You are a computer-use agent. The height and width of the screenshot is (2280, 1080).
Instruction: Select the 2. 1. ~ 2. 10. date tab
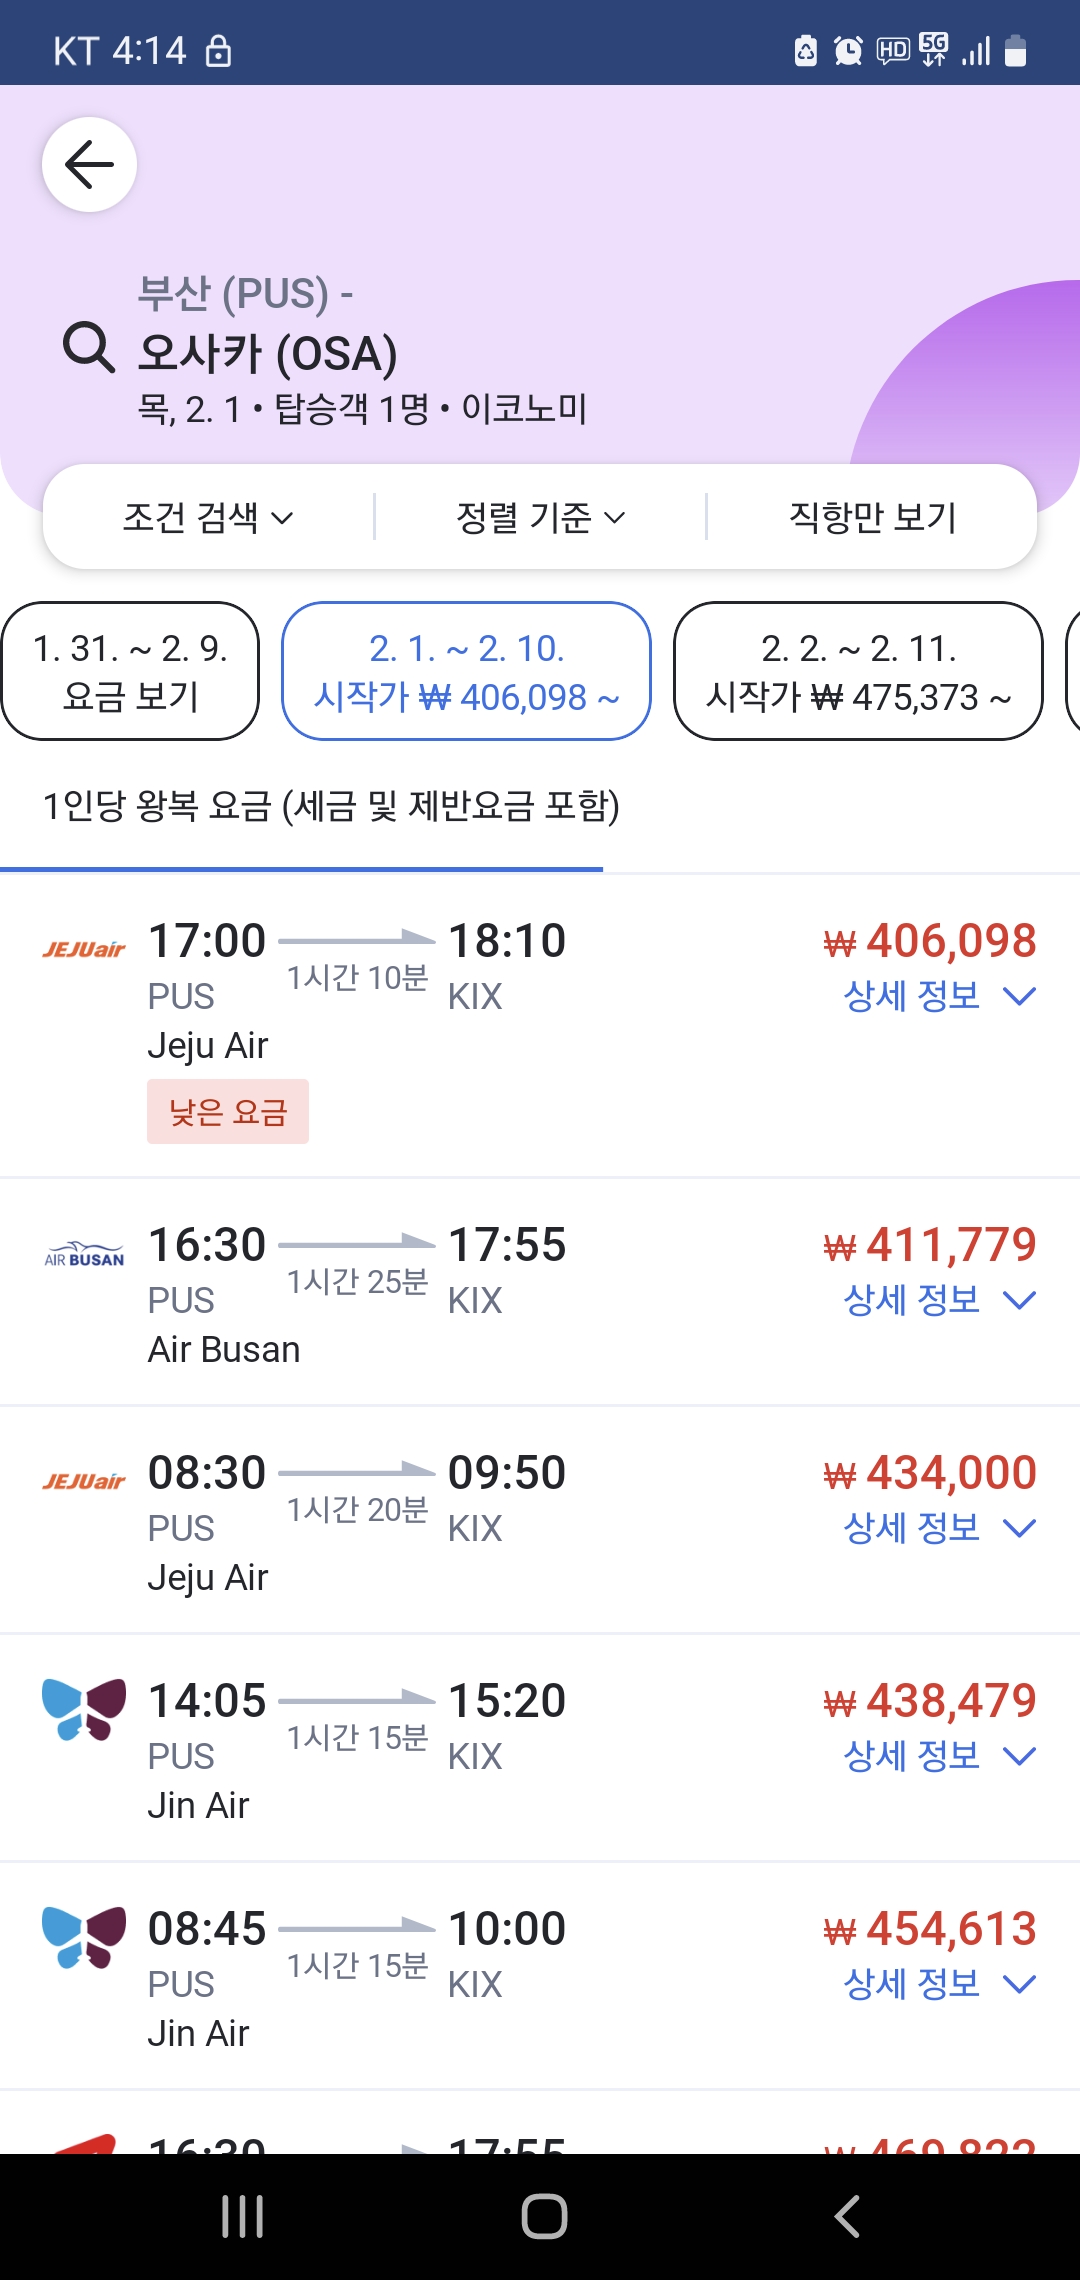pyautogui.click(x=466, y=671)
